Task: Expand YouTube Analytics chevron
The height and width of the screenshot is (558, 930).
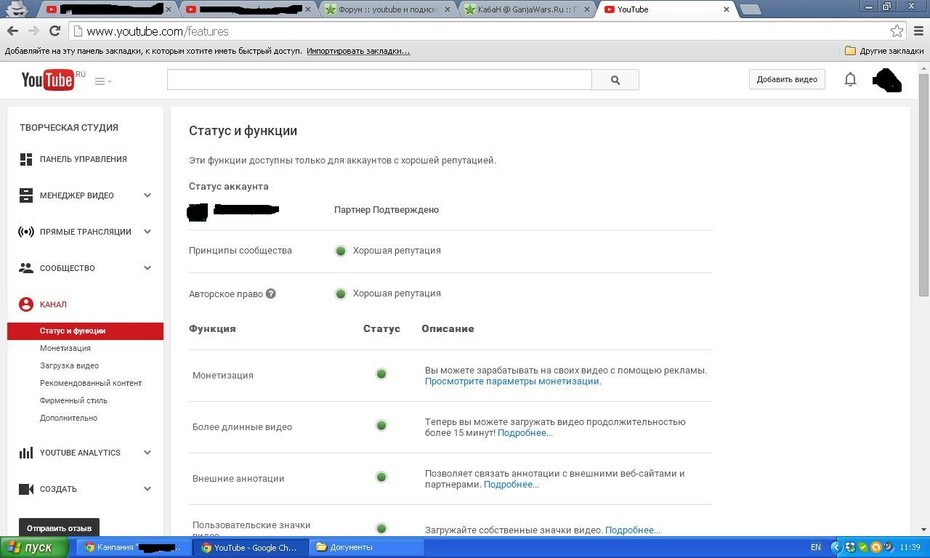Action: pyautogui.click(x=147, y=452)
